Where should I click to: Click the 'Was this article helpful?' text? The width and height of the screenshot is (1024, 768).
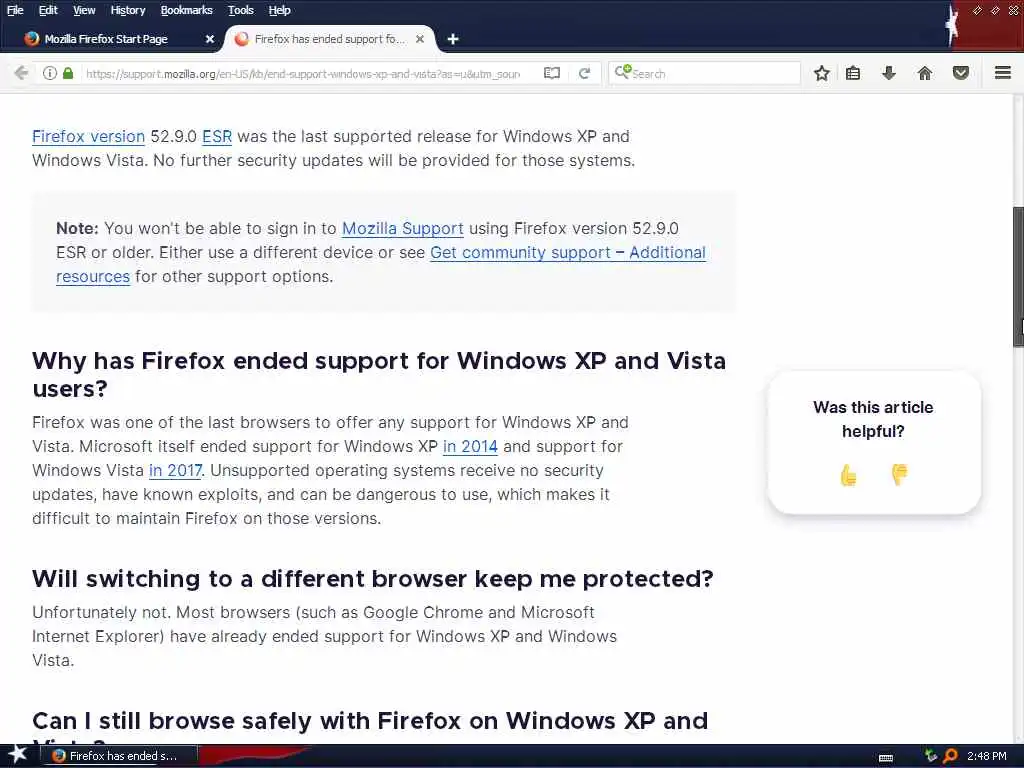(x=873, y=419)
